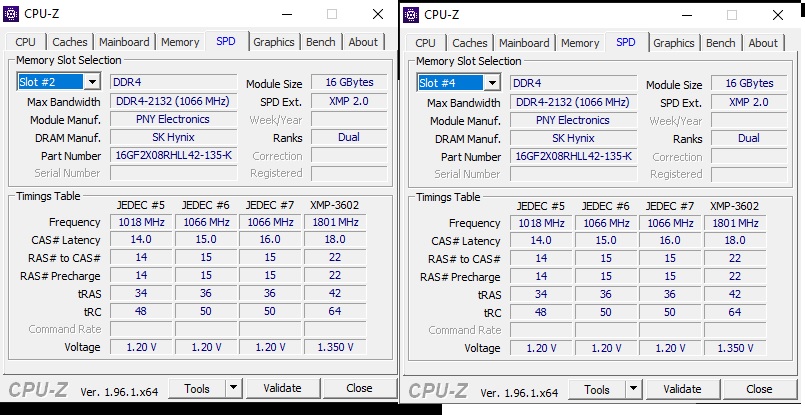Screen dimensions: 805x415
Task: Click XMP-3602 frequency 1801 MHz, left window
Action: coord(335,222)
